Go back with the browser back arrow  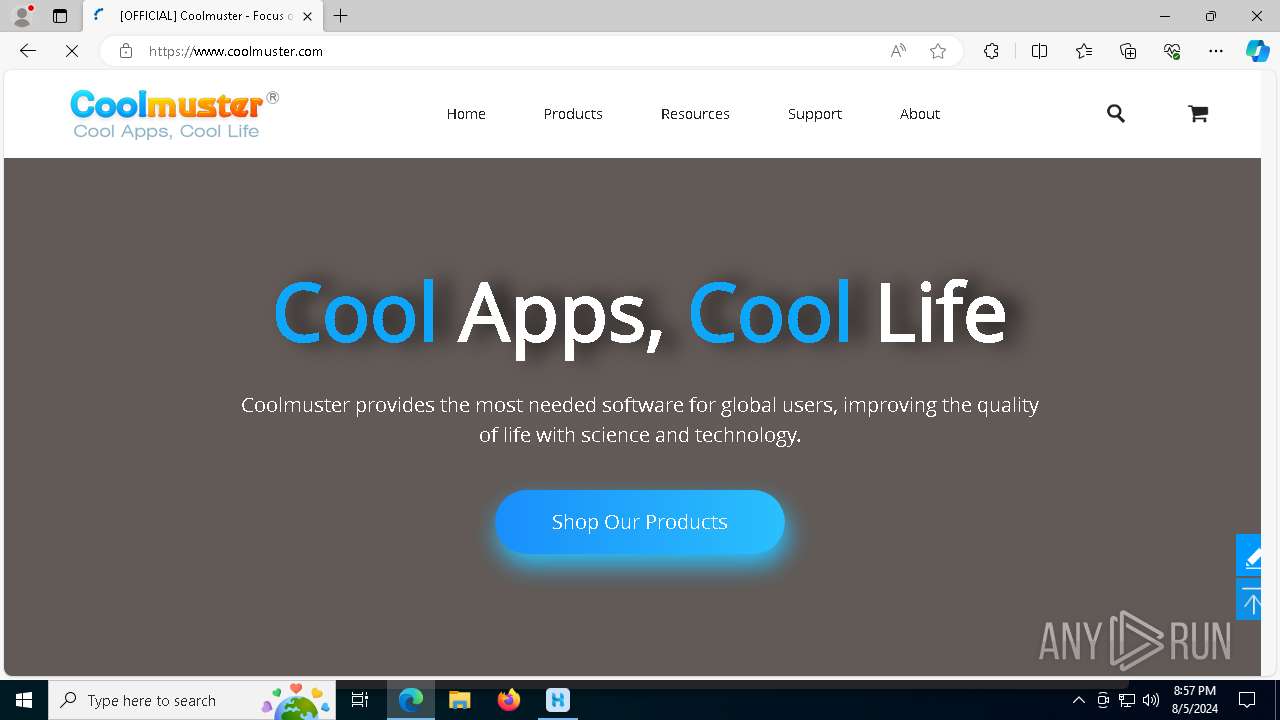point(28,51)
